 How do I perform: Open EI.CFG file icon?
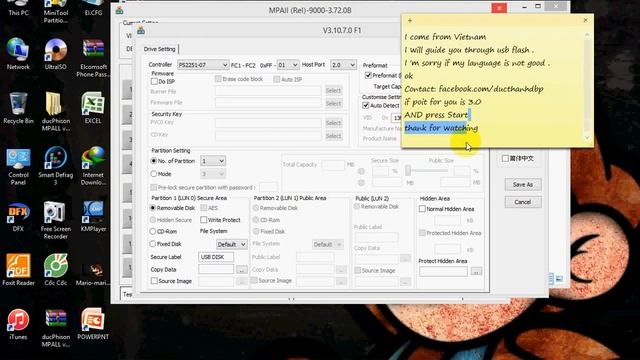click(x=93, y=7)
